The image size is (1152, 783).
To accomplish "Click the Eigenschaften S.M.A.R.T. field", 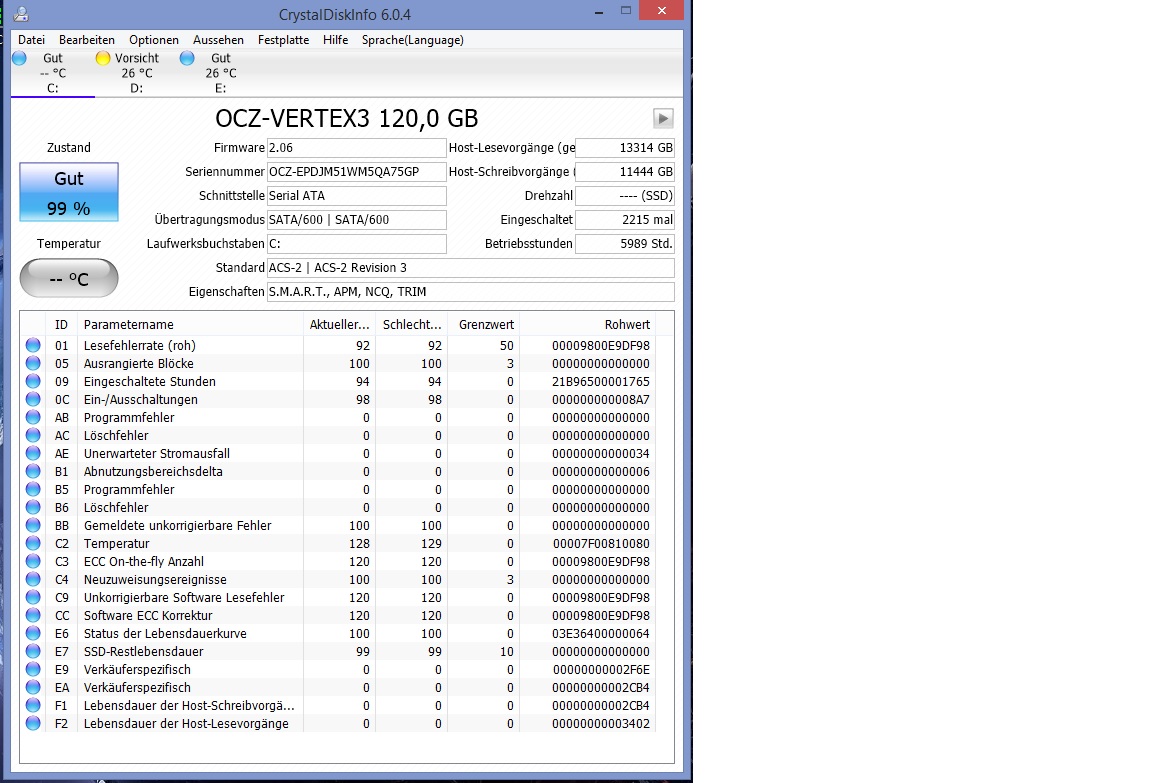I will pyautogui.click(x=470, y=292).
